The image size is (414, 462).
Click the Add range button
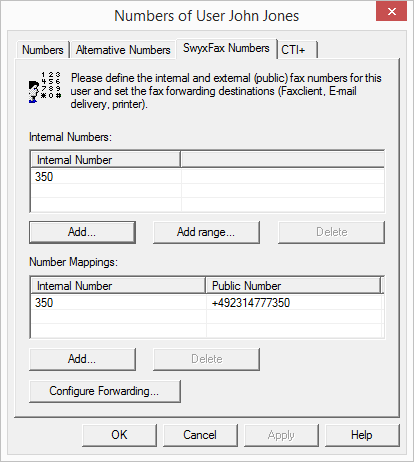206,232
